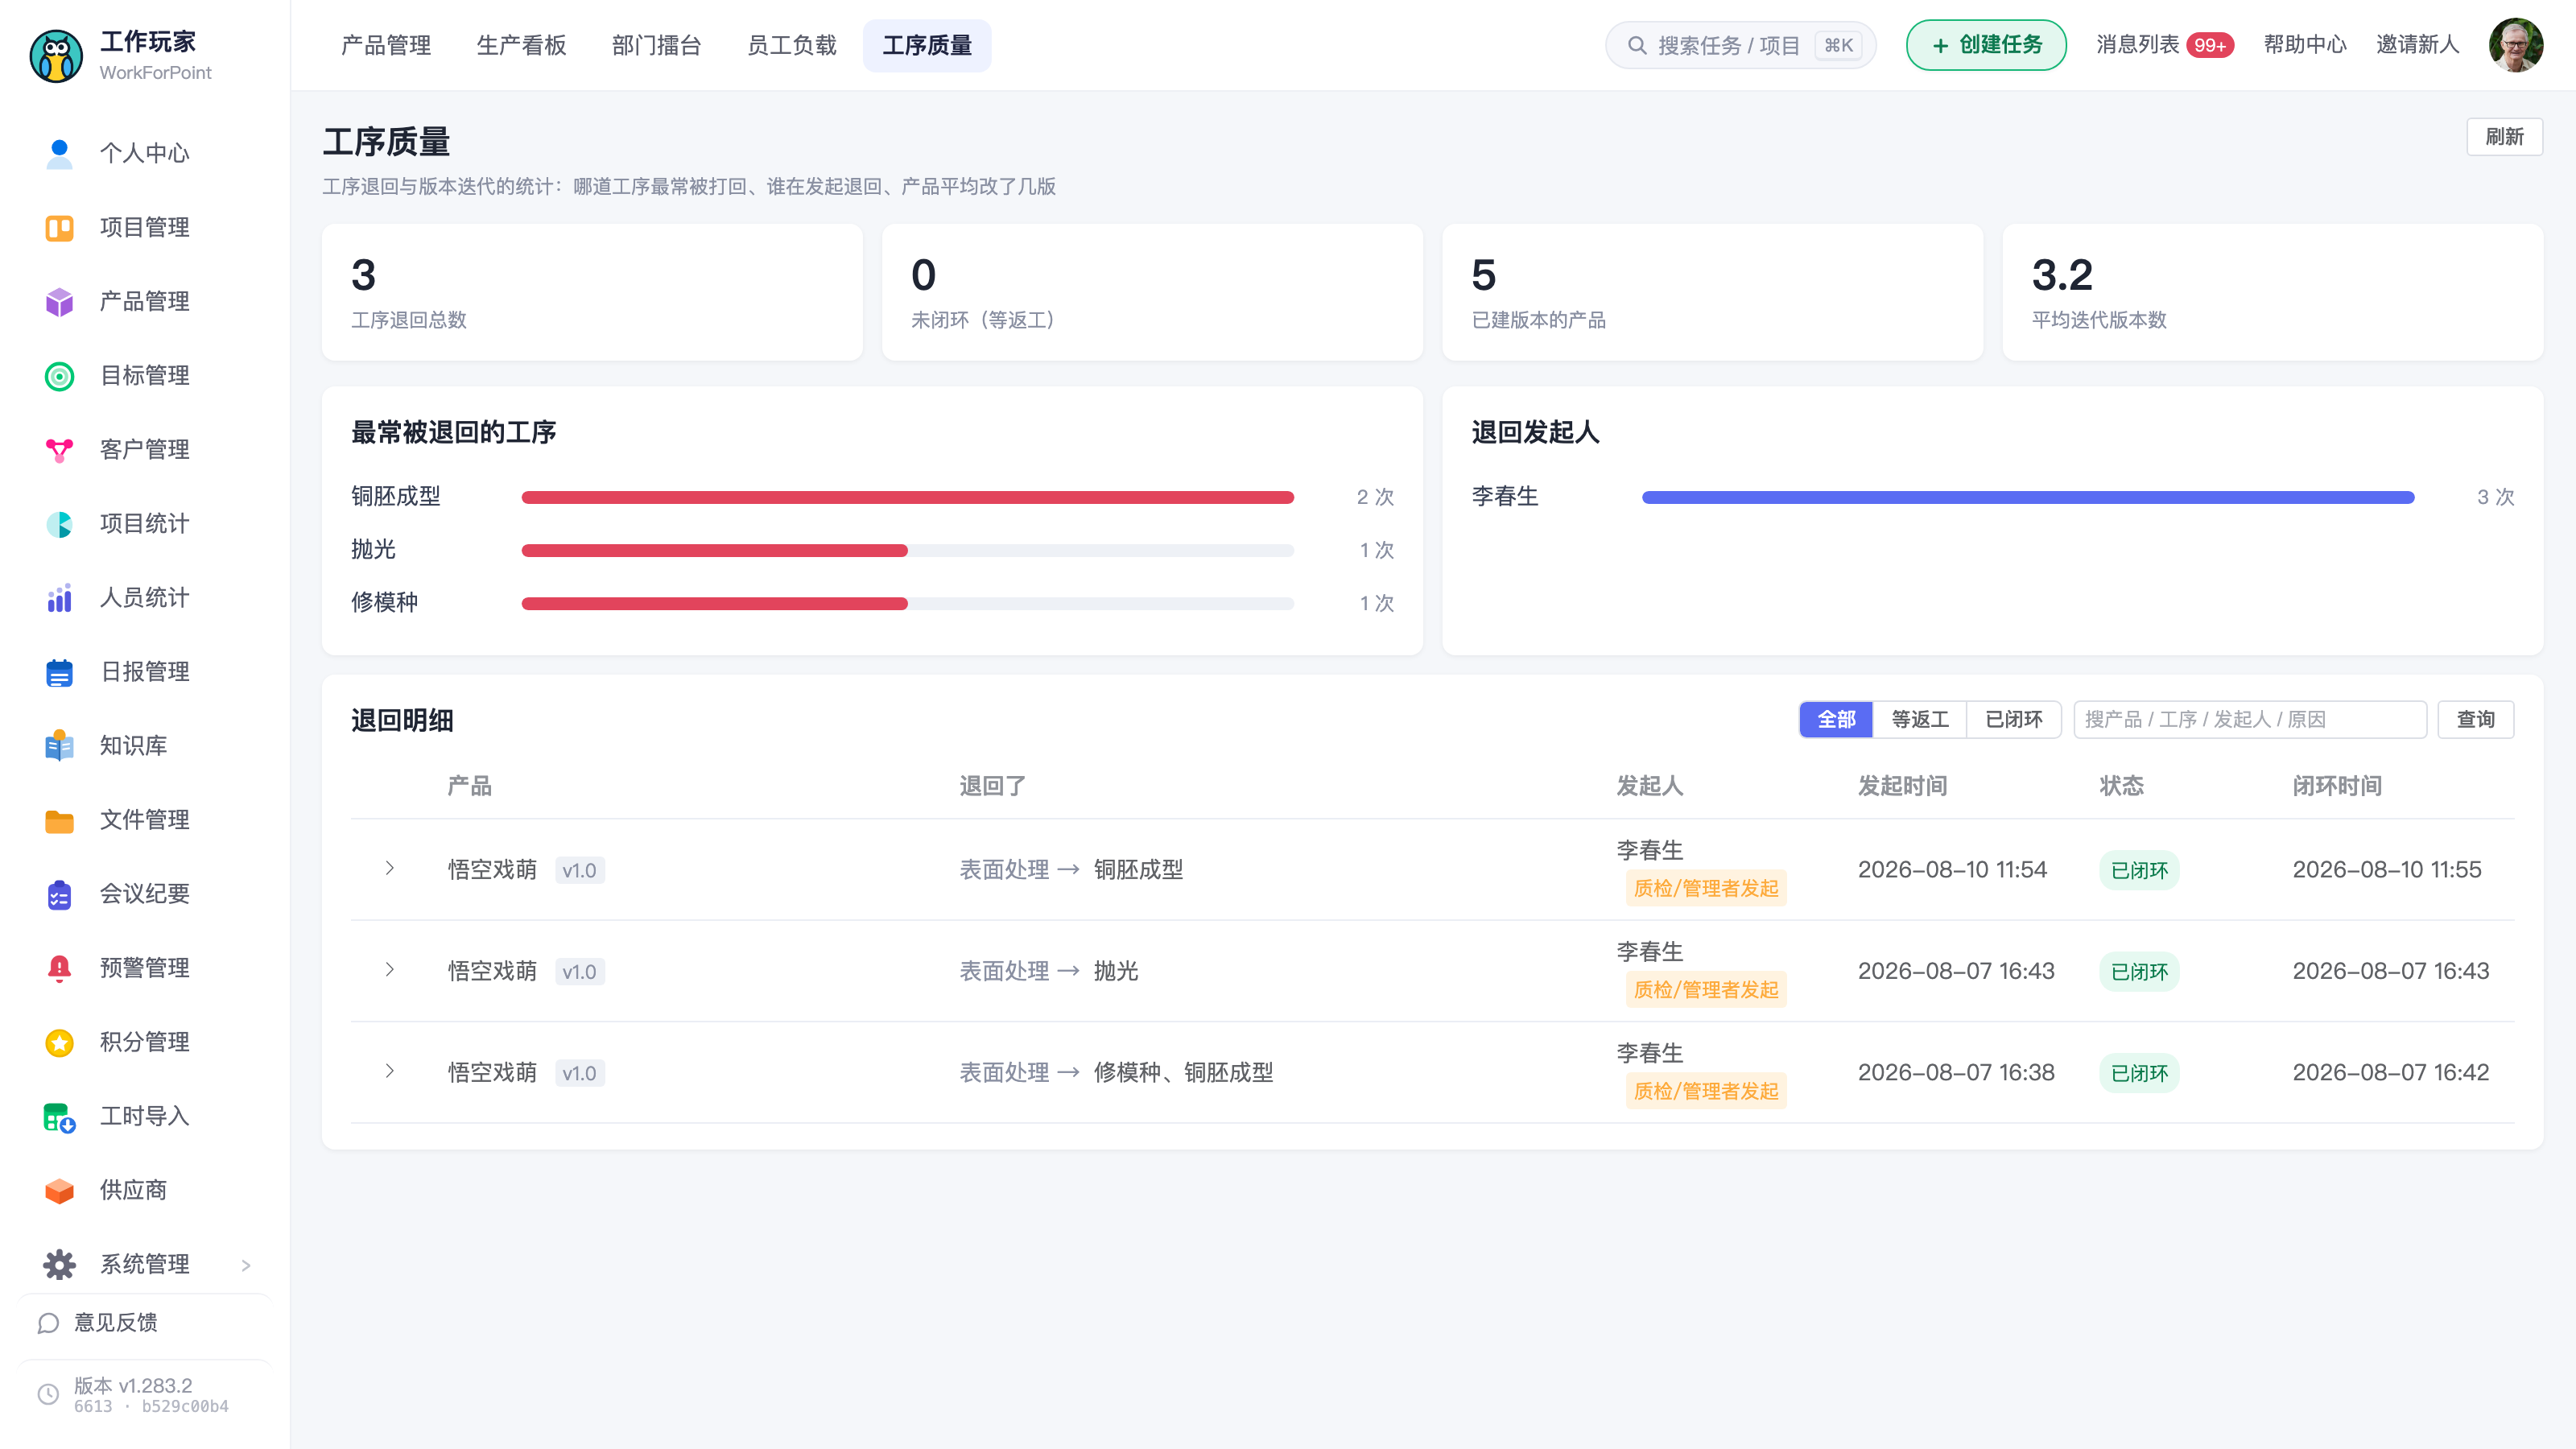
Task: Expand the 修模种、铜胚成型 return row
Action: 390,1071
